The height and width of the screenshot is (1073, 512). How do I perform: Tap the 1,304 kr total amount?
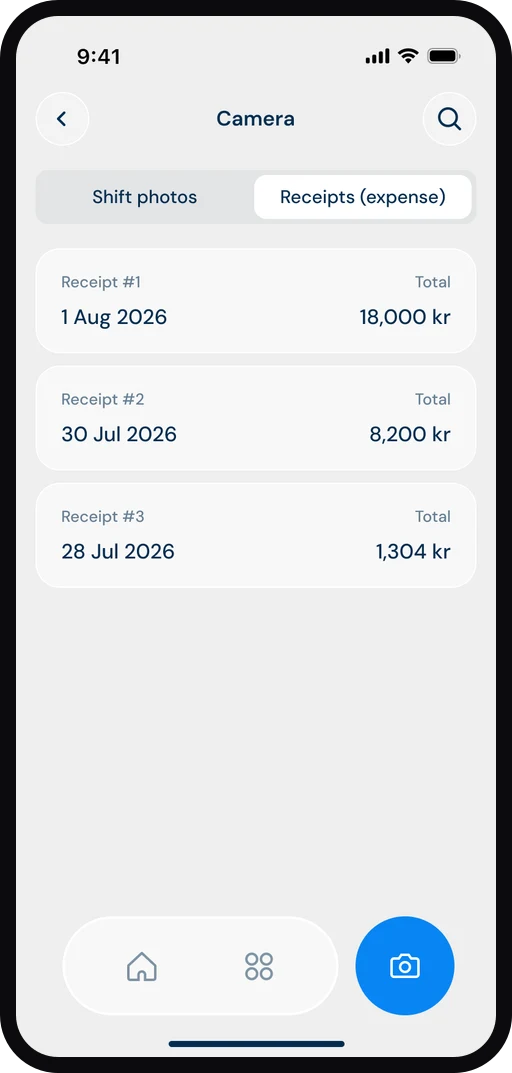point(413,552)
